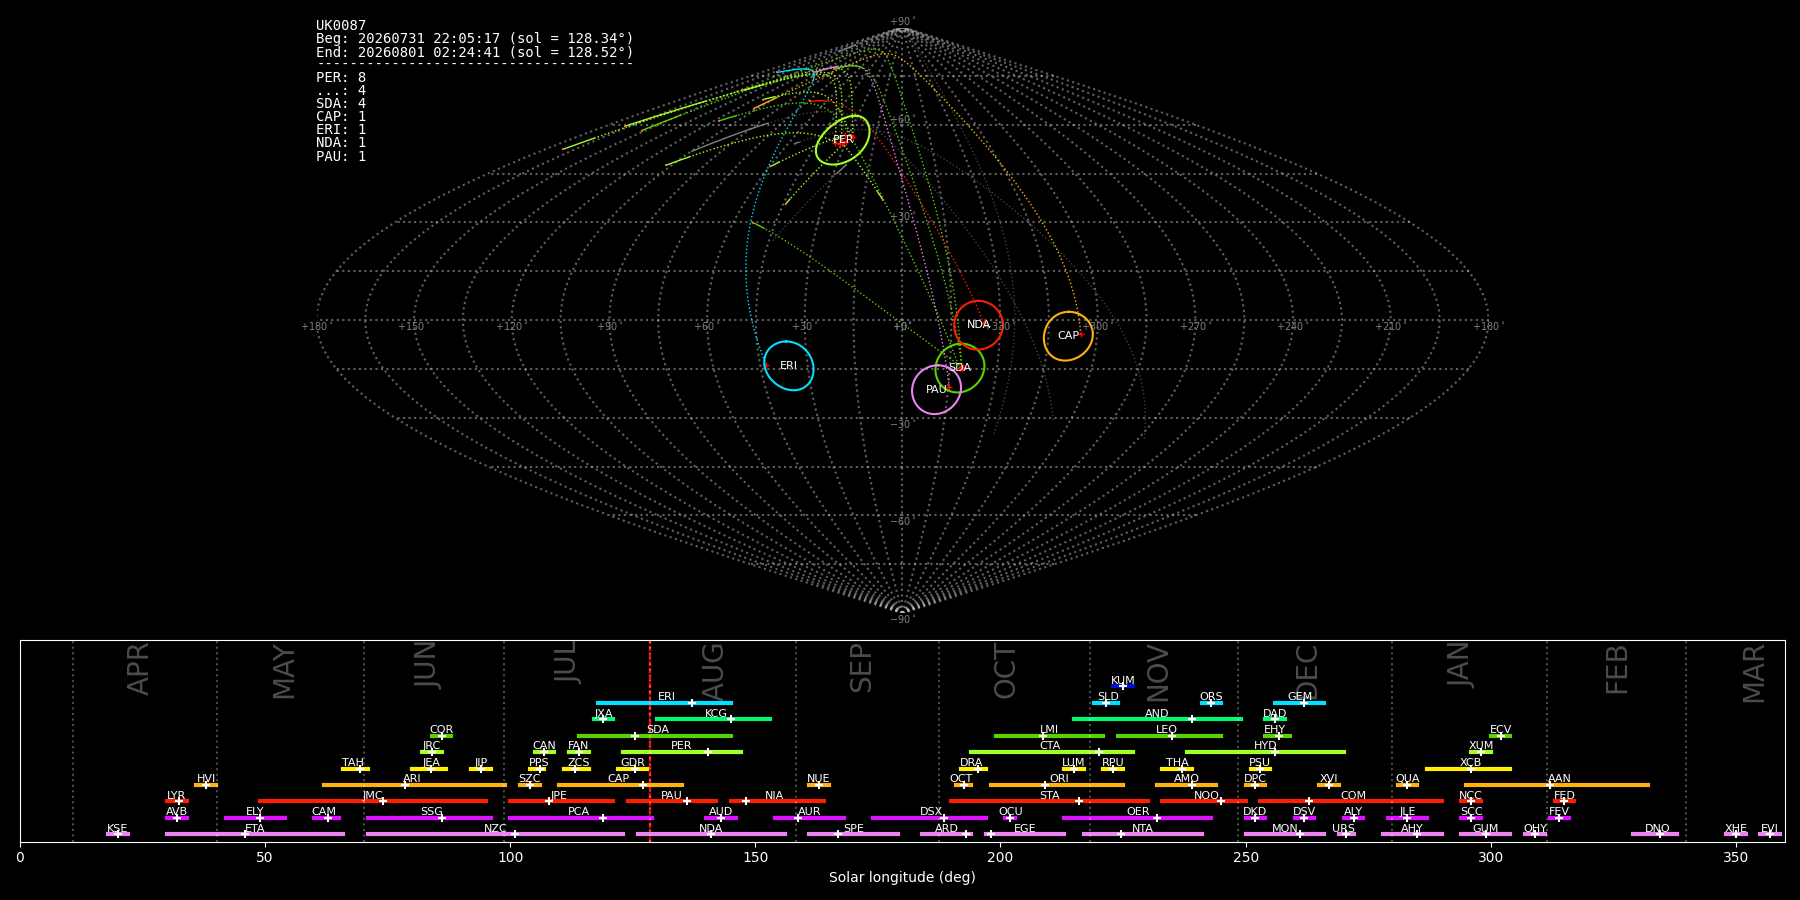Select the CAP orange radiant circle
1800x900 pixels.
click(x=1068, y=336)
